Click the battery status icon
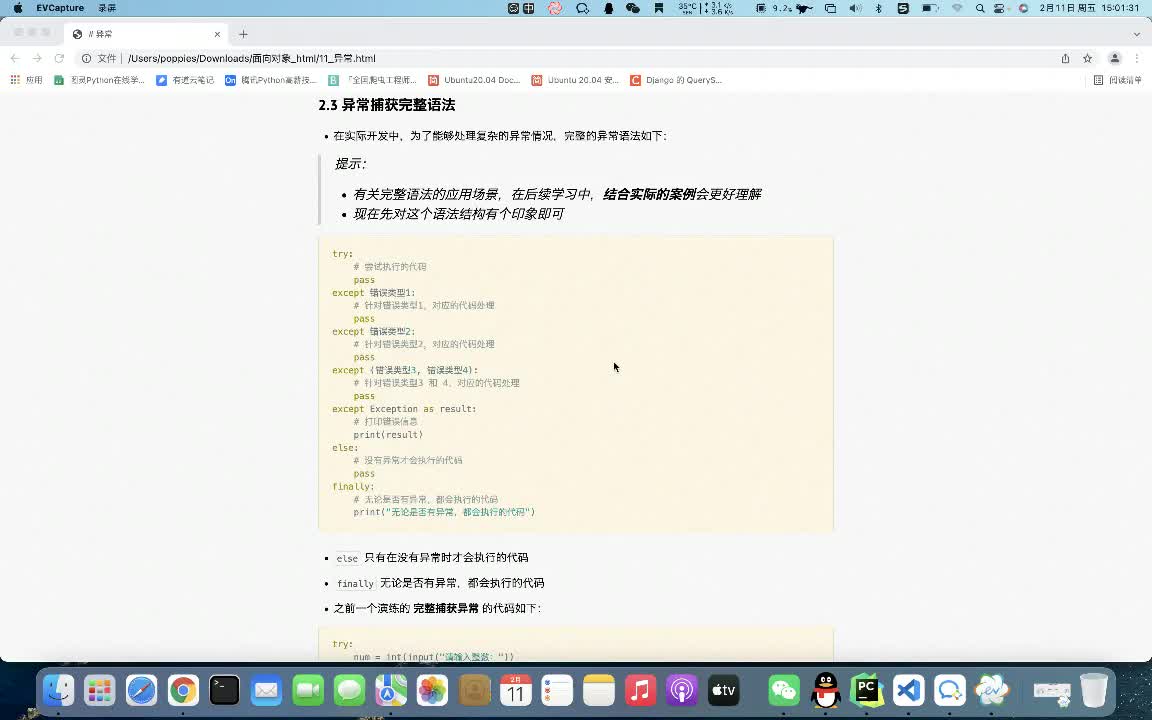Screen dimensions: 1152x720 pos(930,8)
